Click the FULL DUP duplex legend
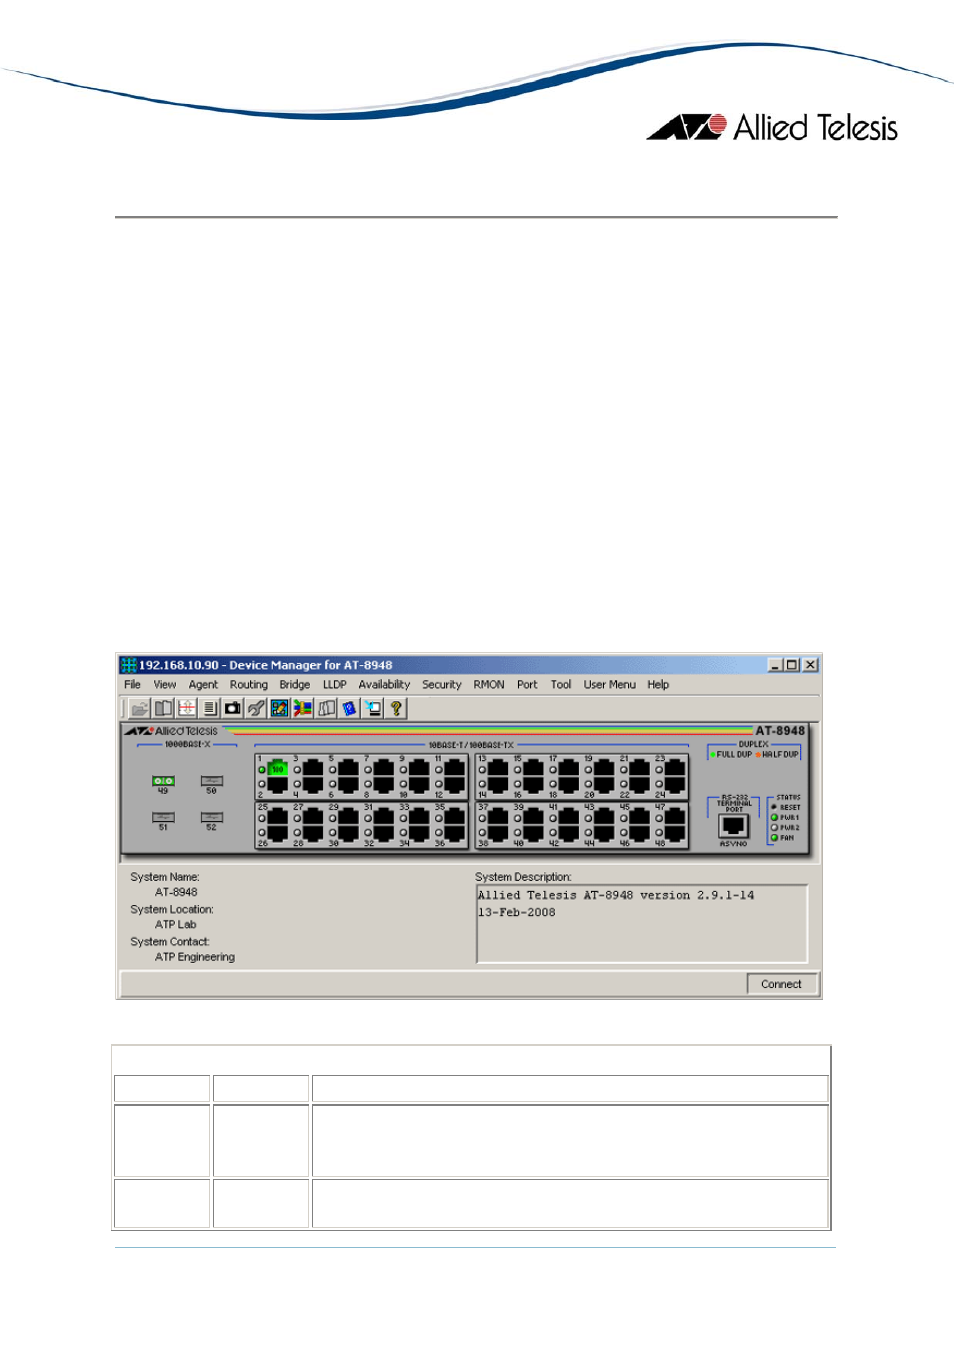 tap(731, 755)
